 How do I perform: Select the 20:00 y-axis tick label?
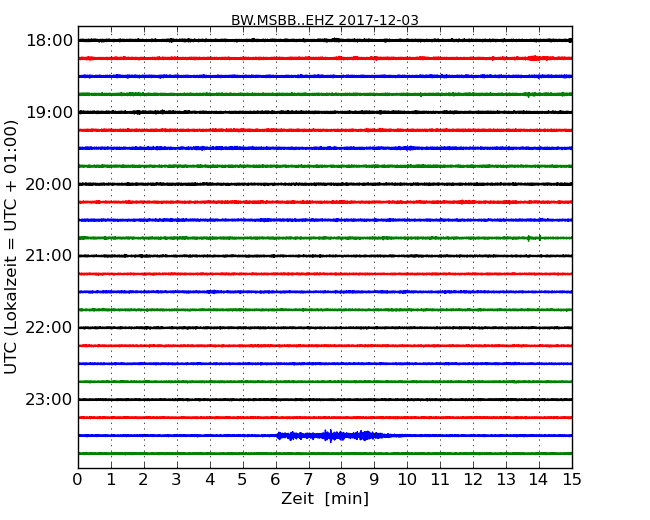(x=49, y=184)
